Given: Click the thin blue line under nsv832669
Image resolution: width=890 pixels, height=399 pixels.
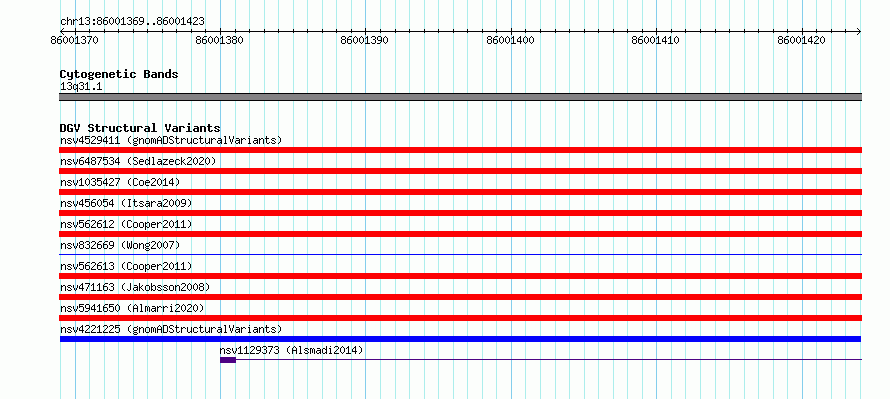Looking at the screenshot, I should tap(460, 254).
